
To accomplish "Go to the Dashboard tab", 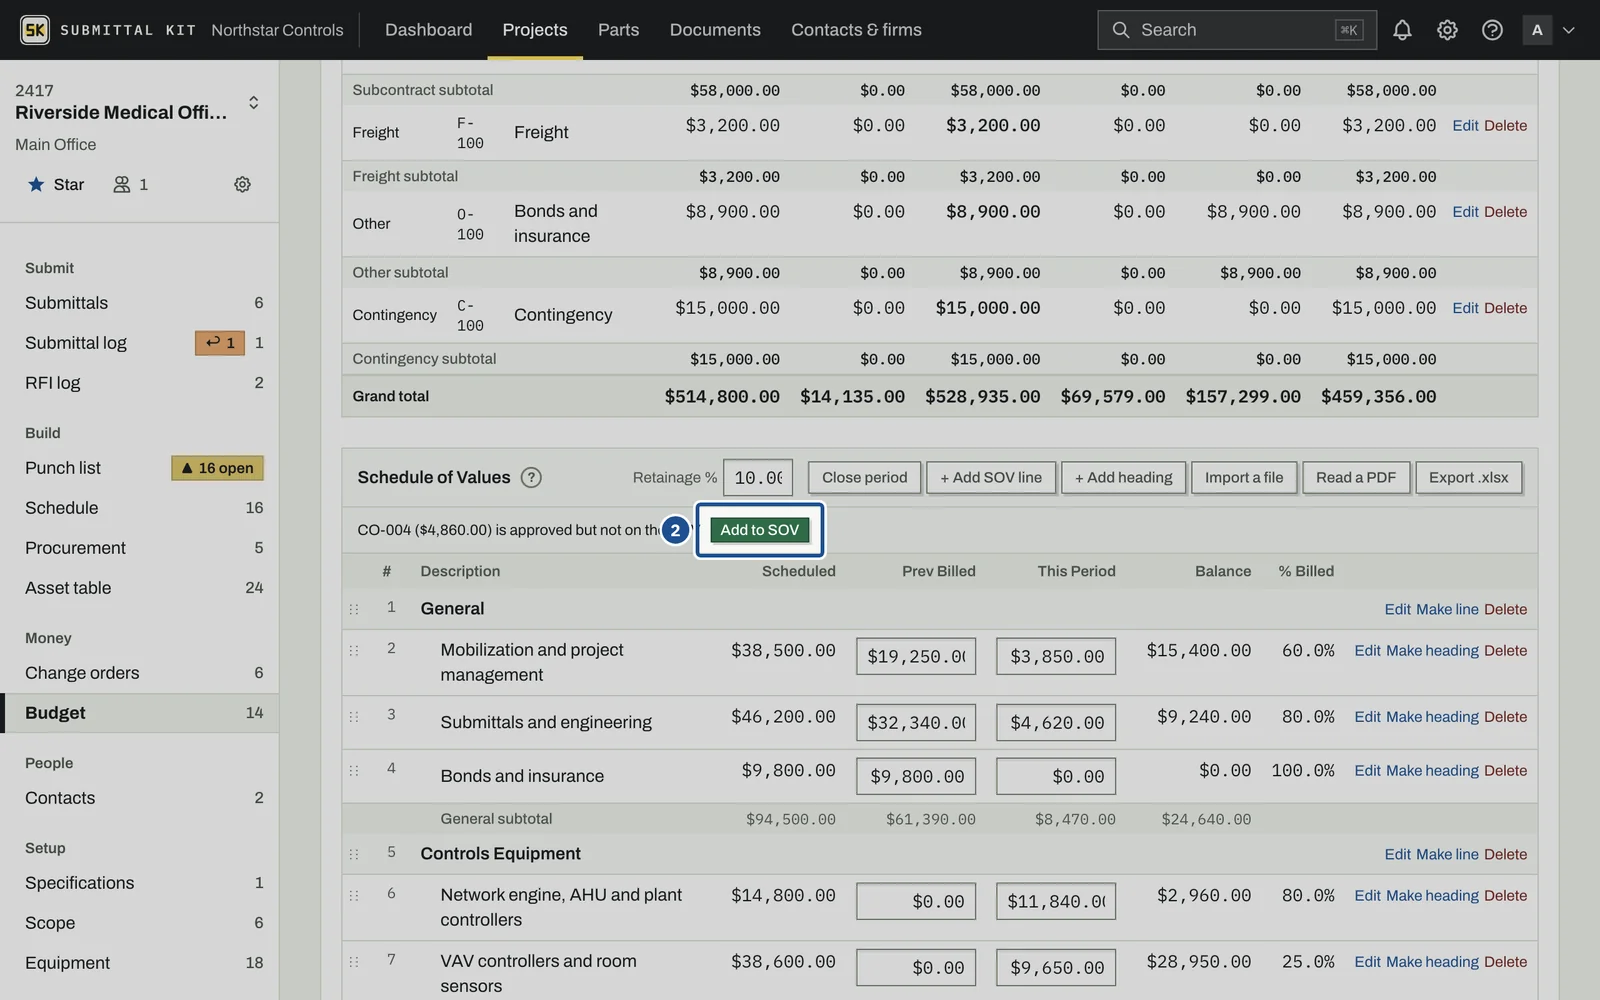I will click(428, 30).
